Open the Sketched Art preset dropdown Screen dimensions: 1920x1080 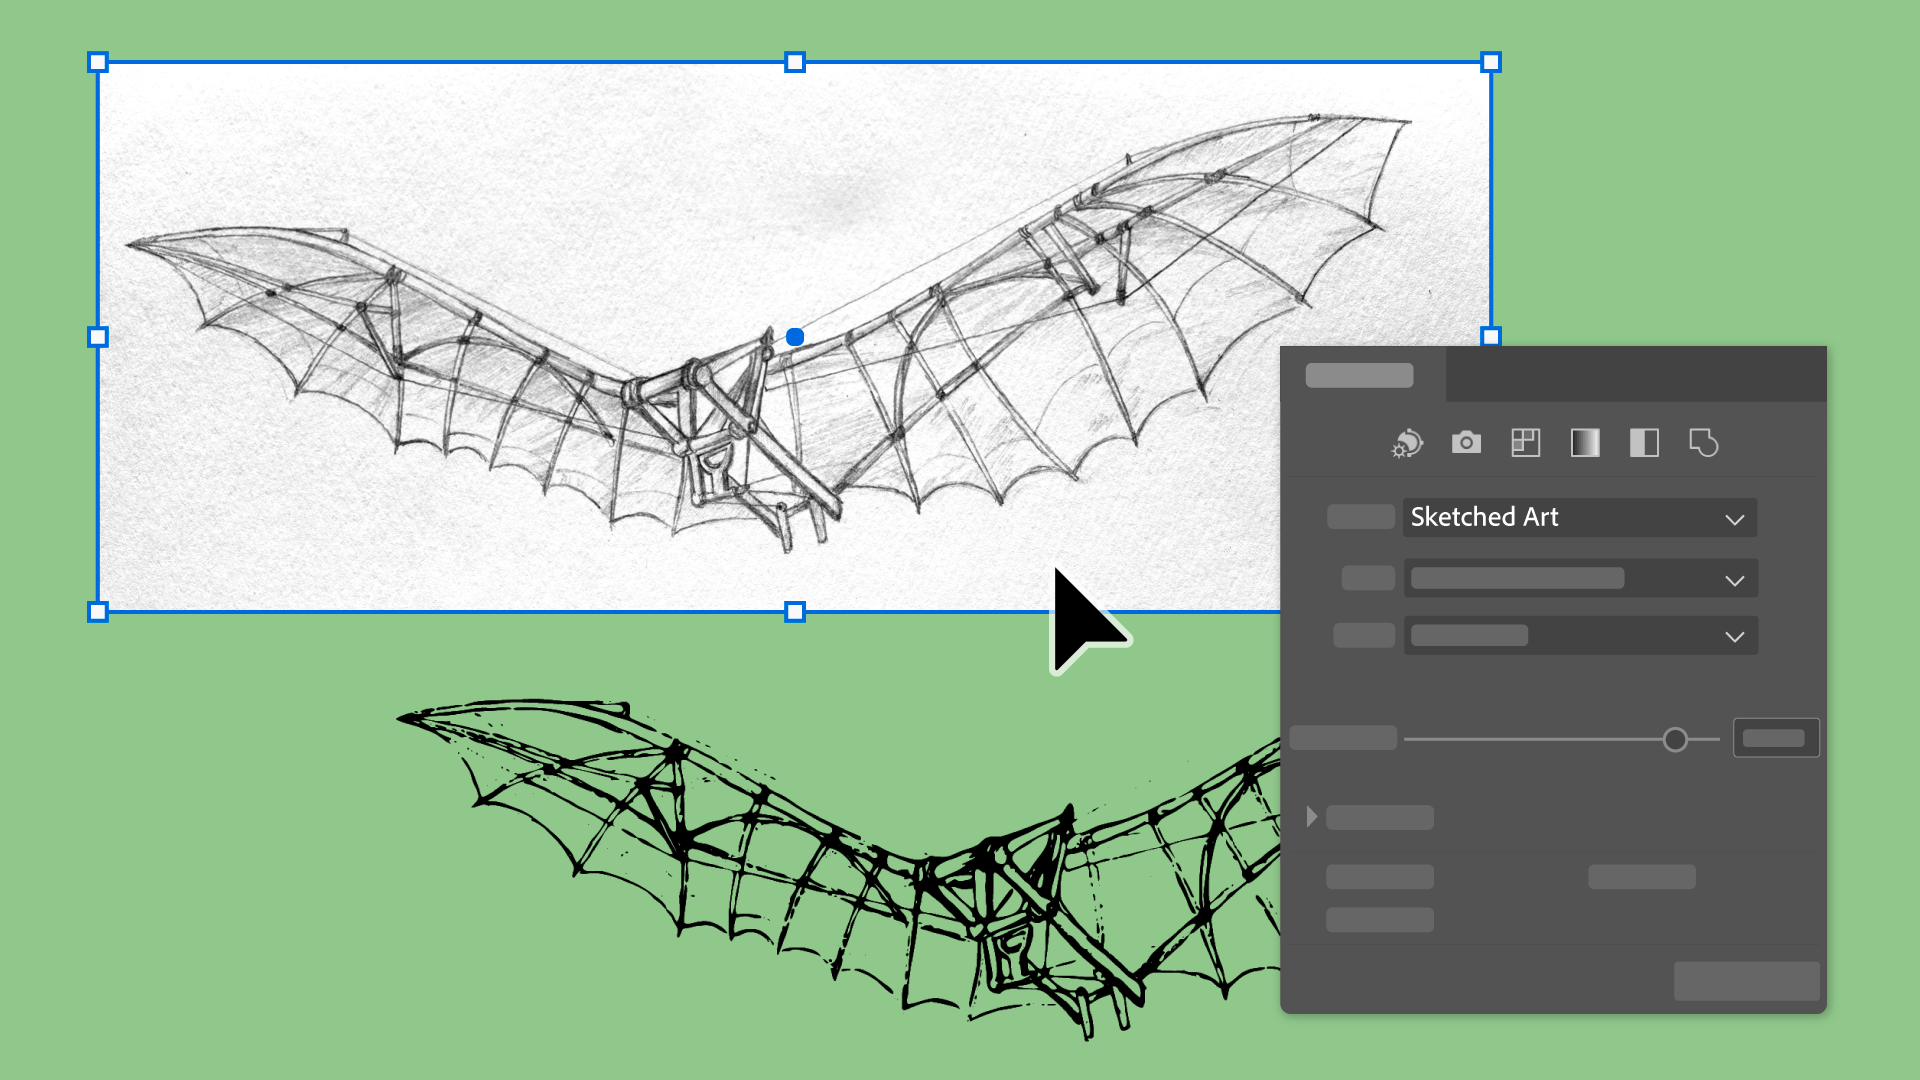click(1579, 518)
